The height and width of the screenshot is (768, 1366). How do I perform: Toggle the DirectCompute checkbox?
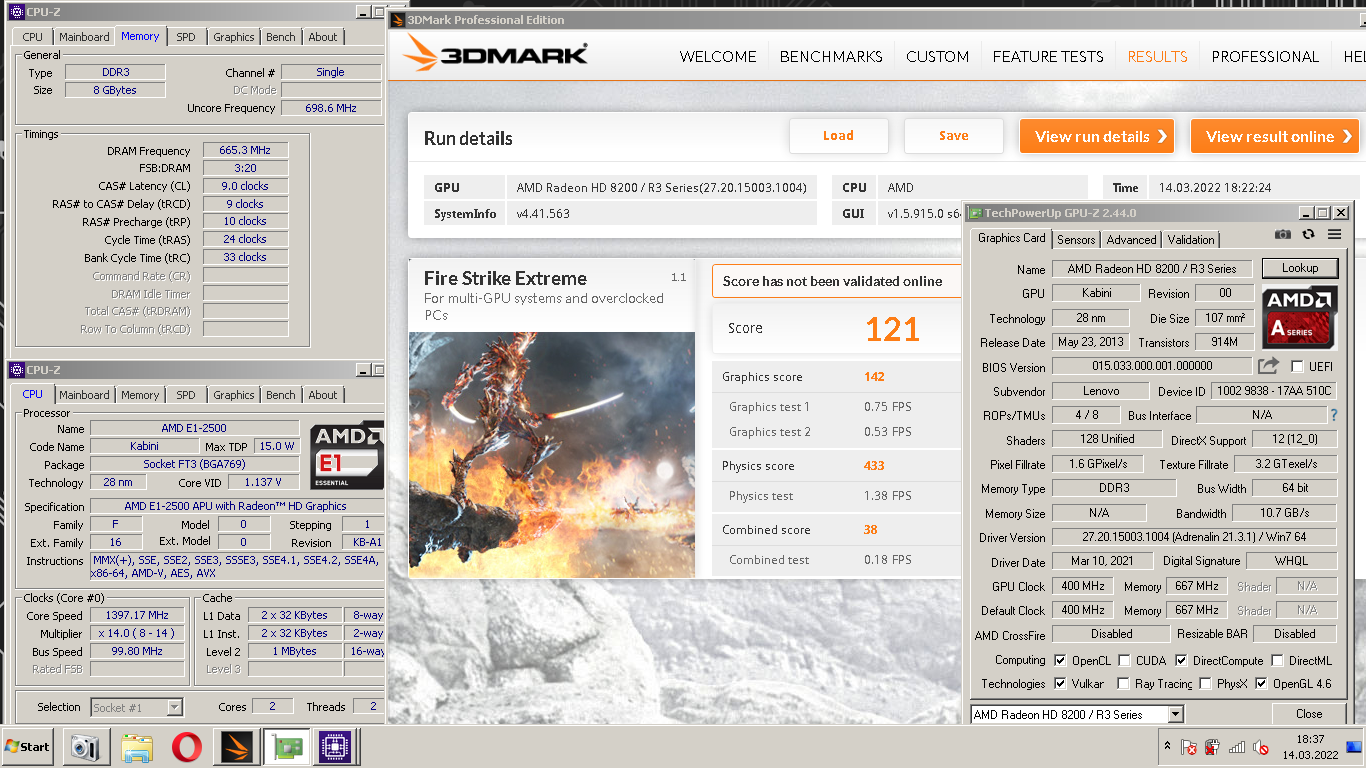coord(1181,660)
